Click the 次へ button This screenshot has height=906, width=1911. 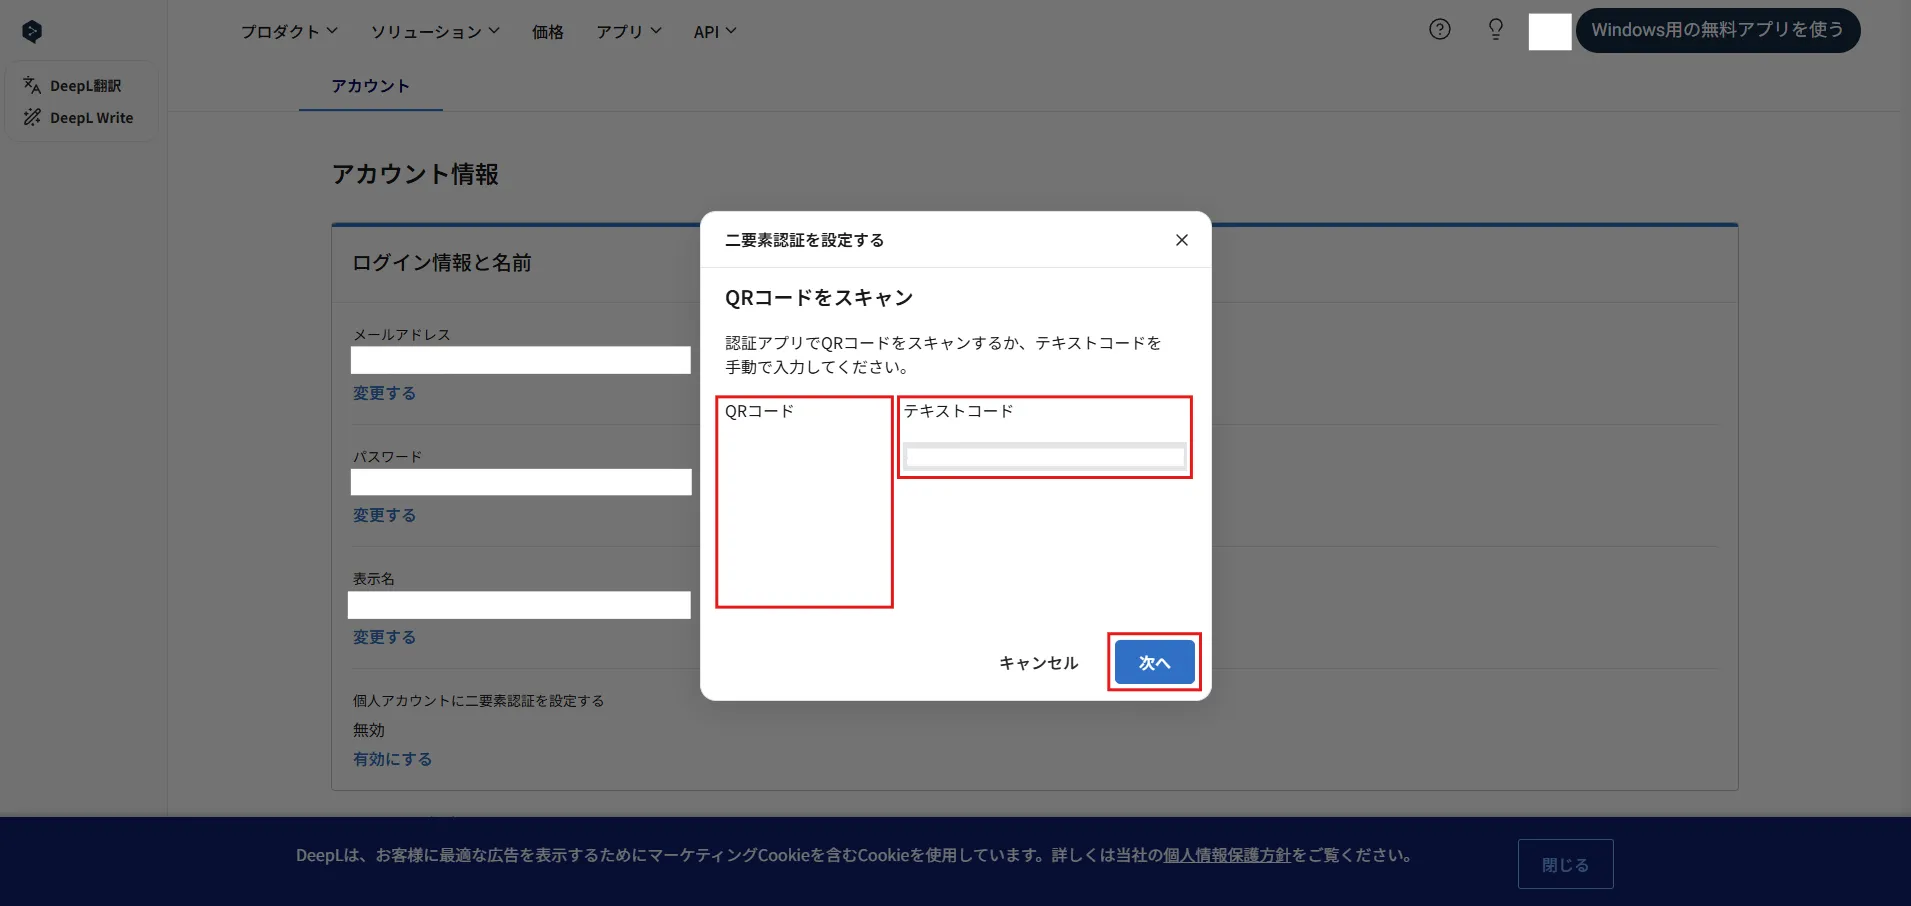pyautogui.click(x=1154, y=662)
